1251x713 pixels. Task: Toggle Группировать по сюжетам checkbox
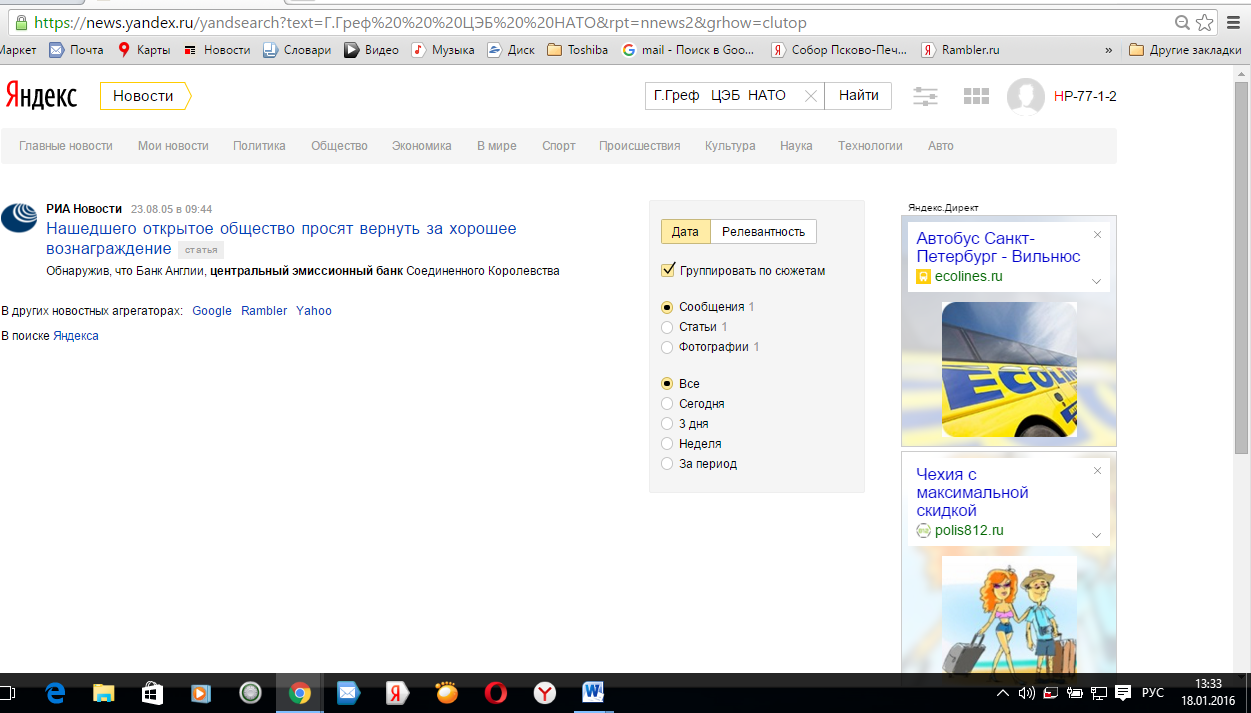click(x=668, y=270)
